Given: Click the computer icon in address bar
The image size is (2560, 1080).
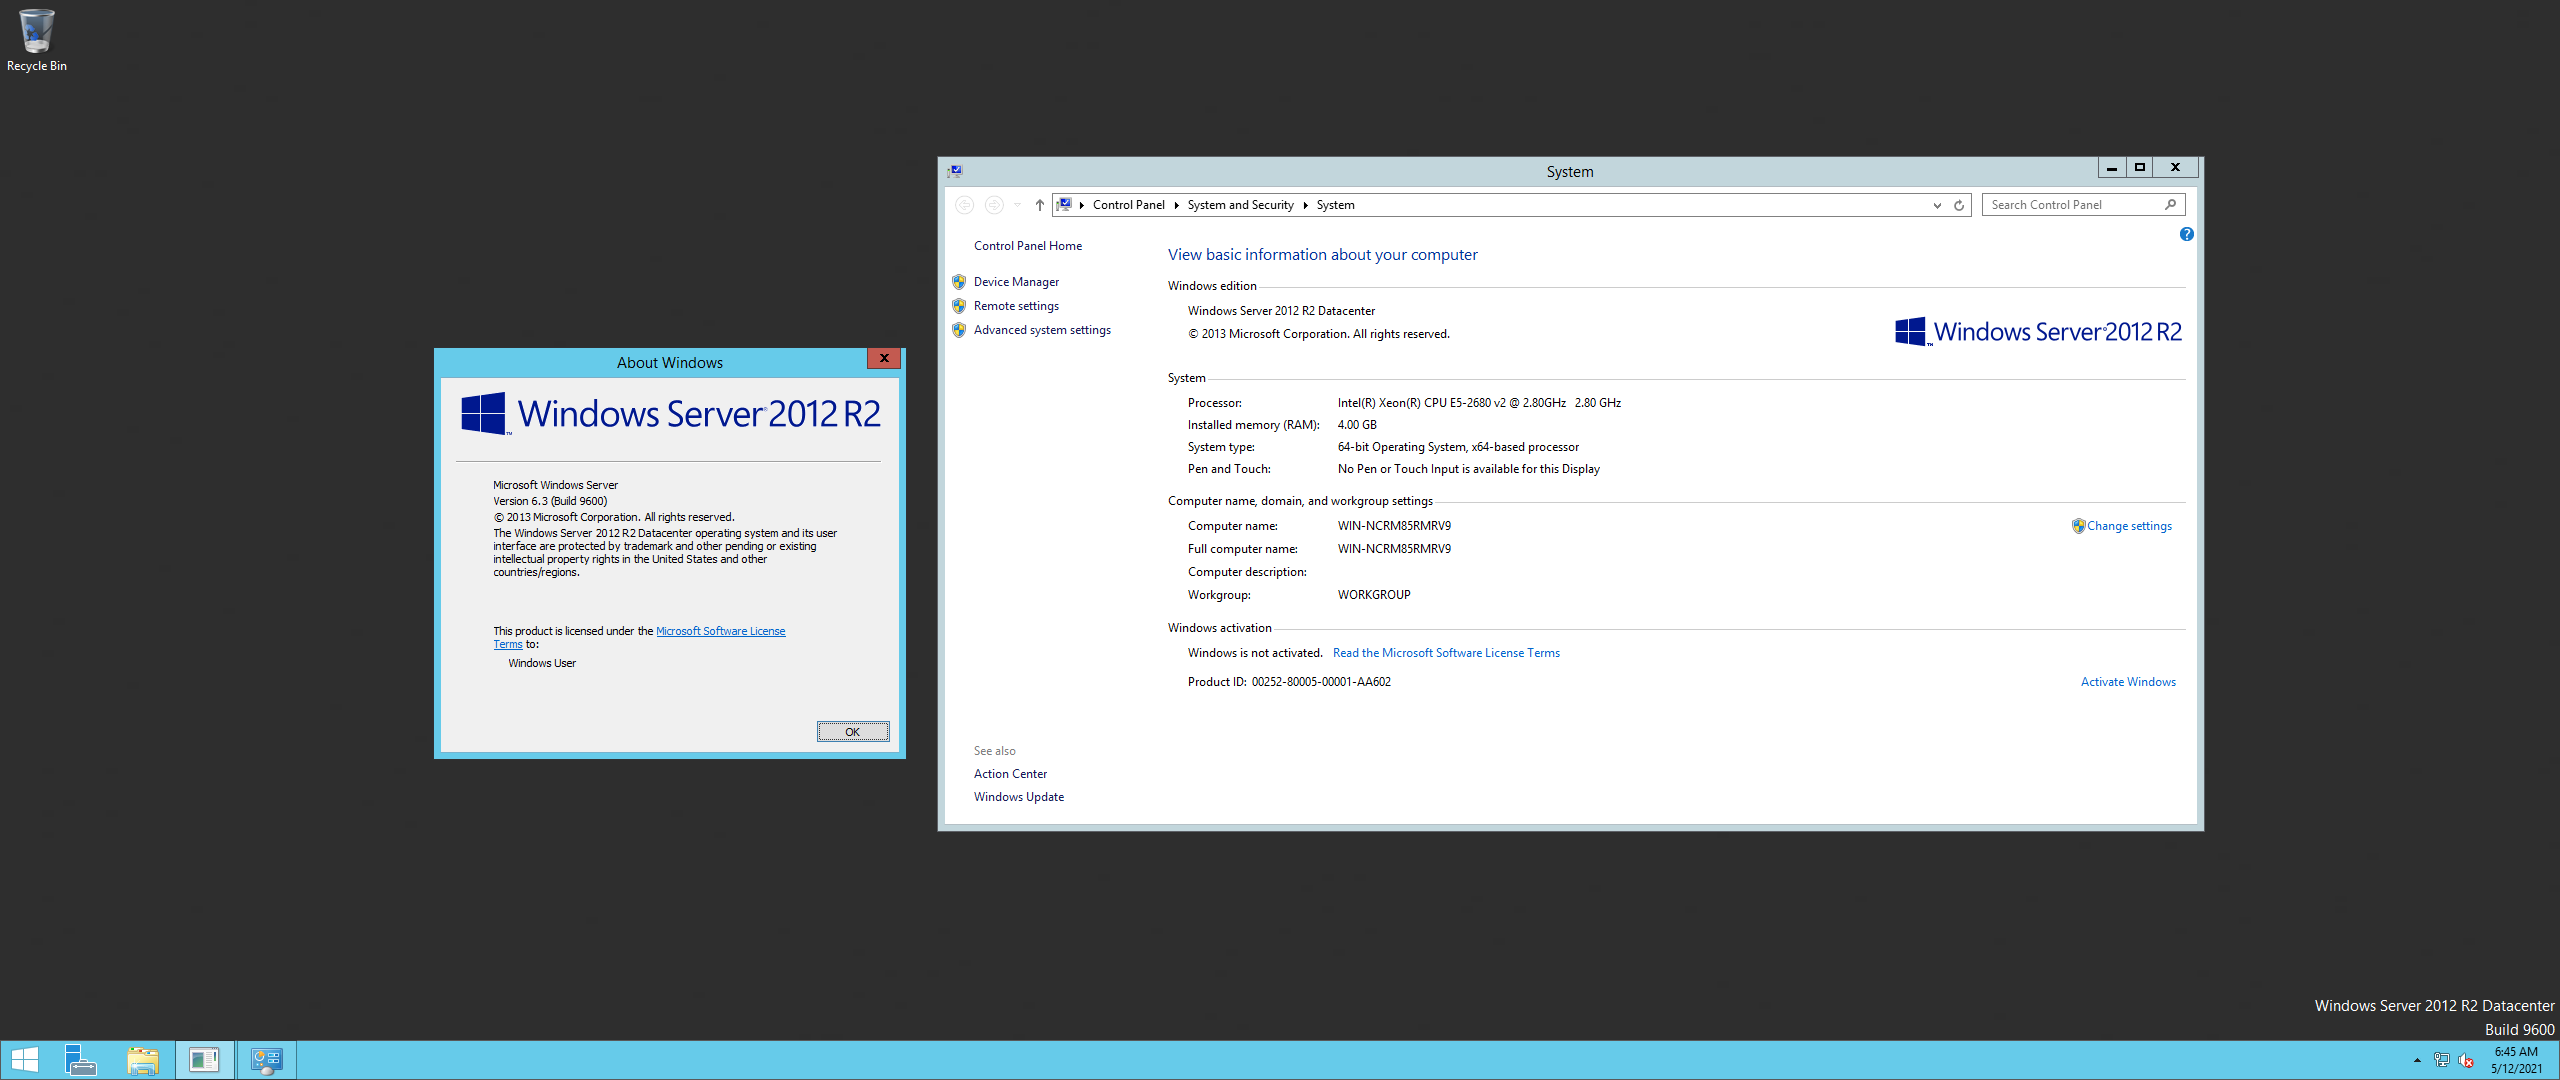Looking at the screenshot, I should 1065,205.
